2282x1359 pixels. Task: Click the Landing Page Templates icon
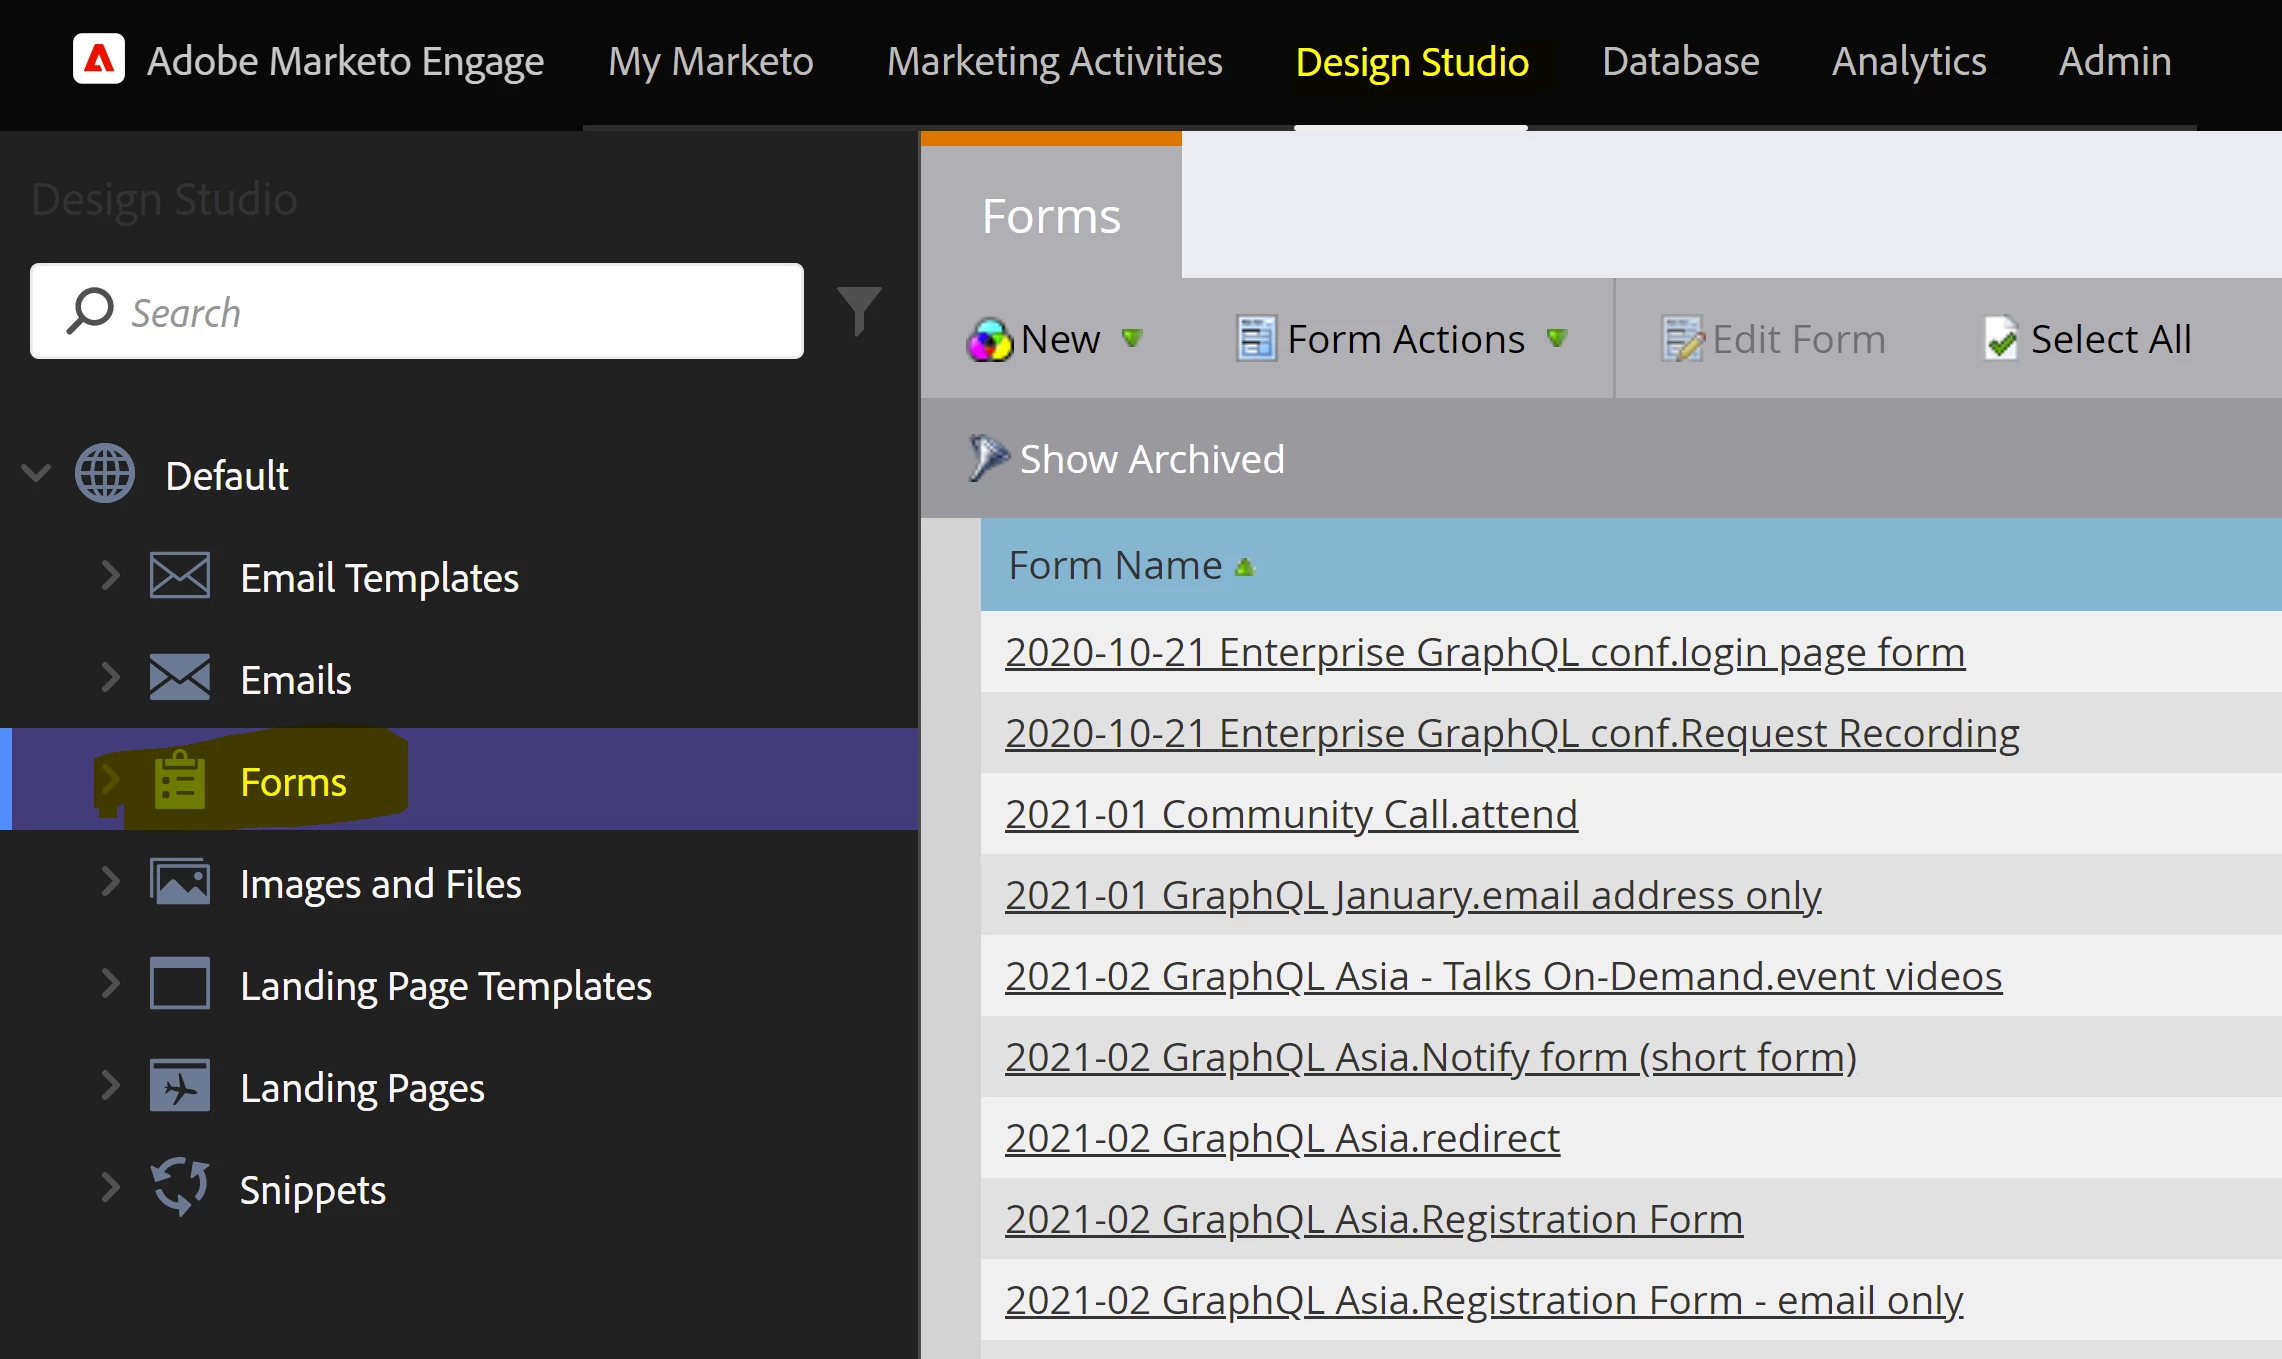[180, 984]
